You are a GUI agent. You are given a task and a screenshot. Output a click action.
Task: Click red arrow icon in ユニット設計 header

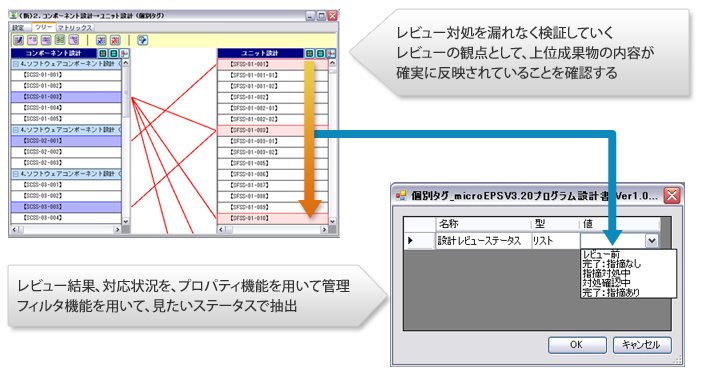[x=331, y=53]
